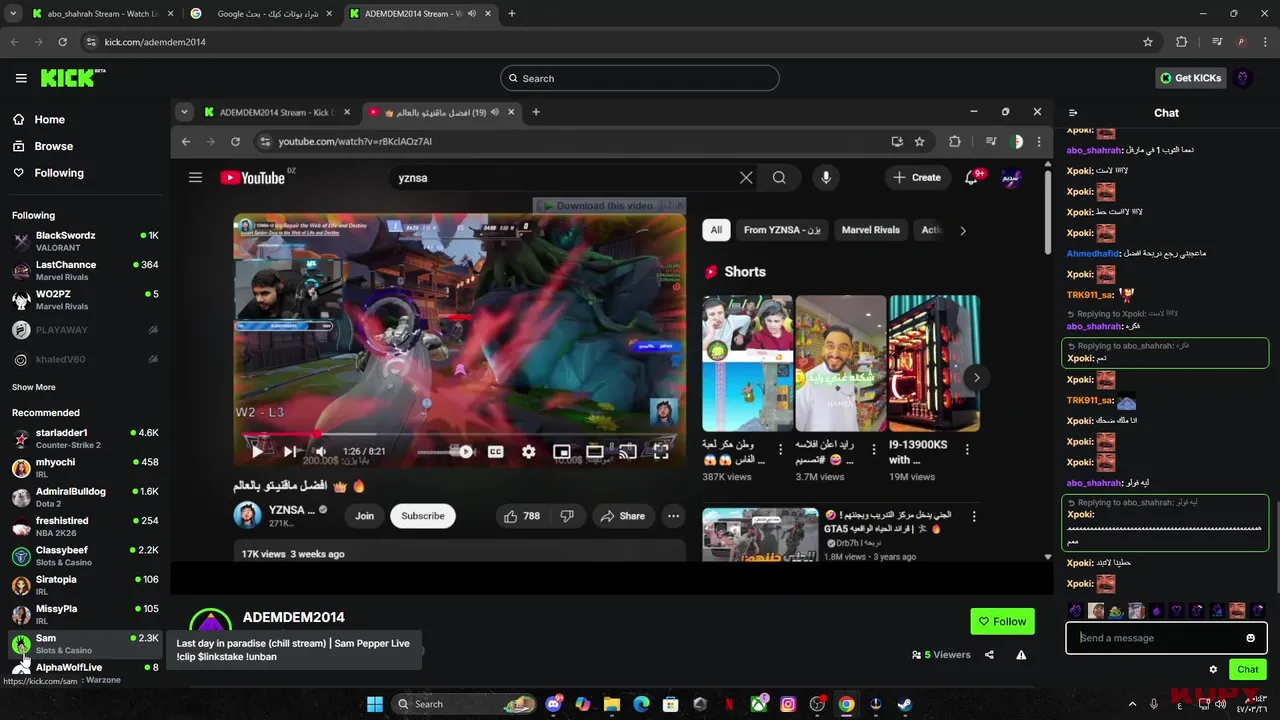Viewport: 1280px width, 720px height.
Task: Switch to abo_shahrah Stream browser tab
Action: (100, 14)
